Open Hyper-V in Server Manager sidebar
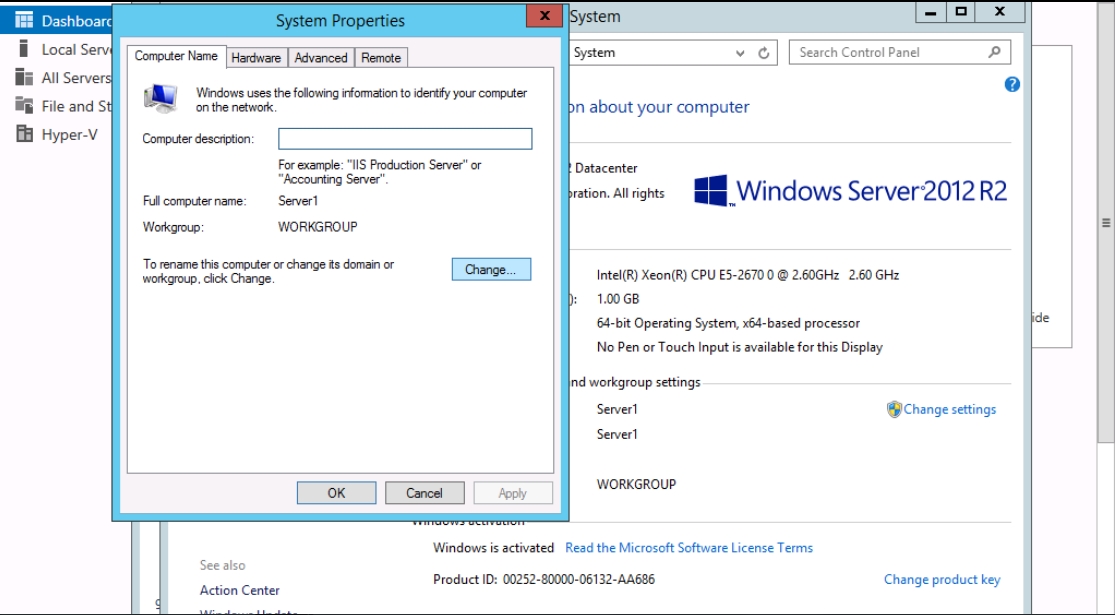Image resolution: width=1115 pixels, height=615 pixels. tap(56, 134)
